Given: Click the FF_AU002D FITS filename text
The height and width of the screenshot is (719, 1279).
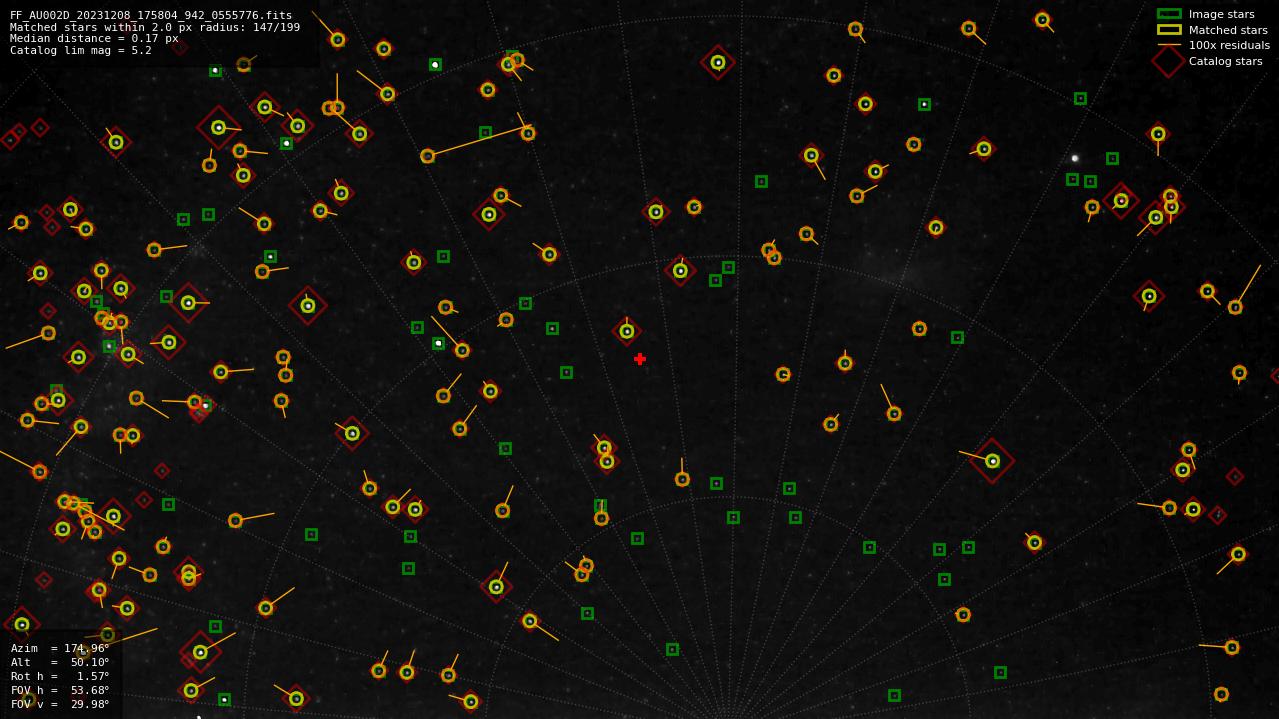Looking at the screenshot, I should 151,16.
